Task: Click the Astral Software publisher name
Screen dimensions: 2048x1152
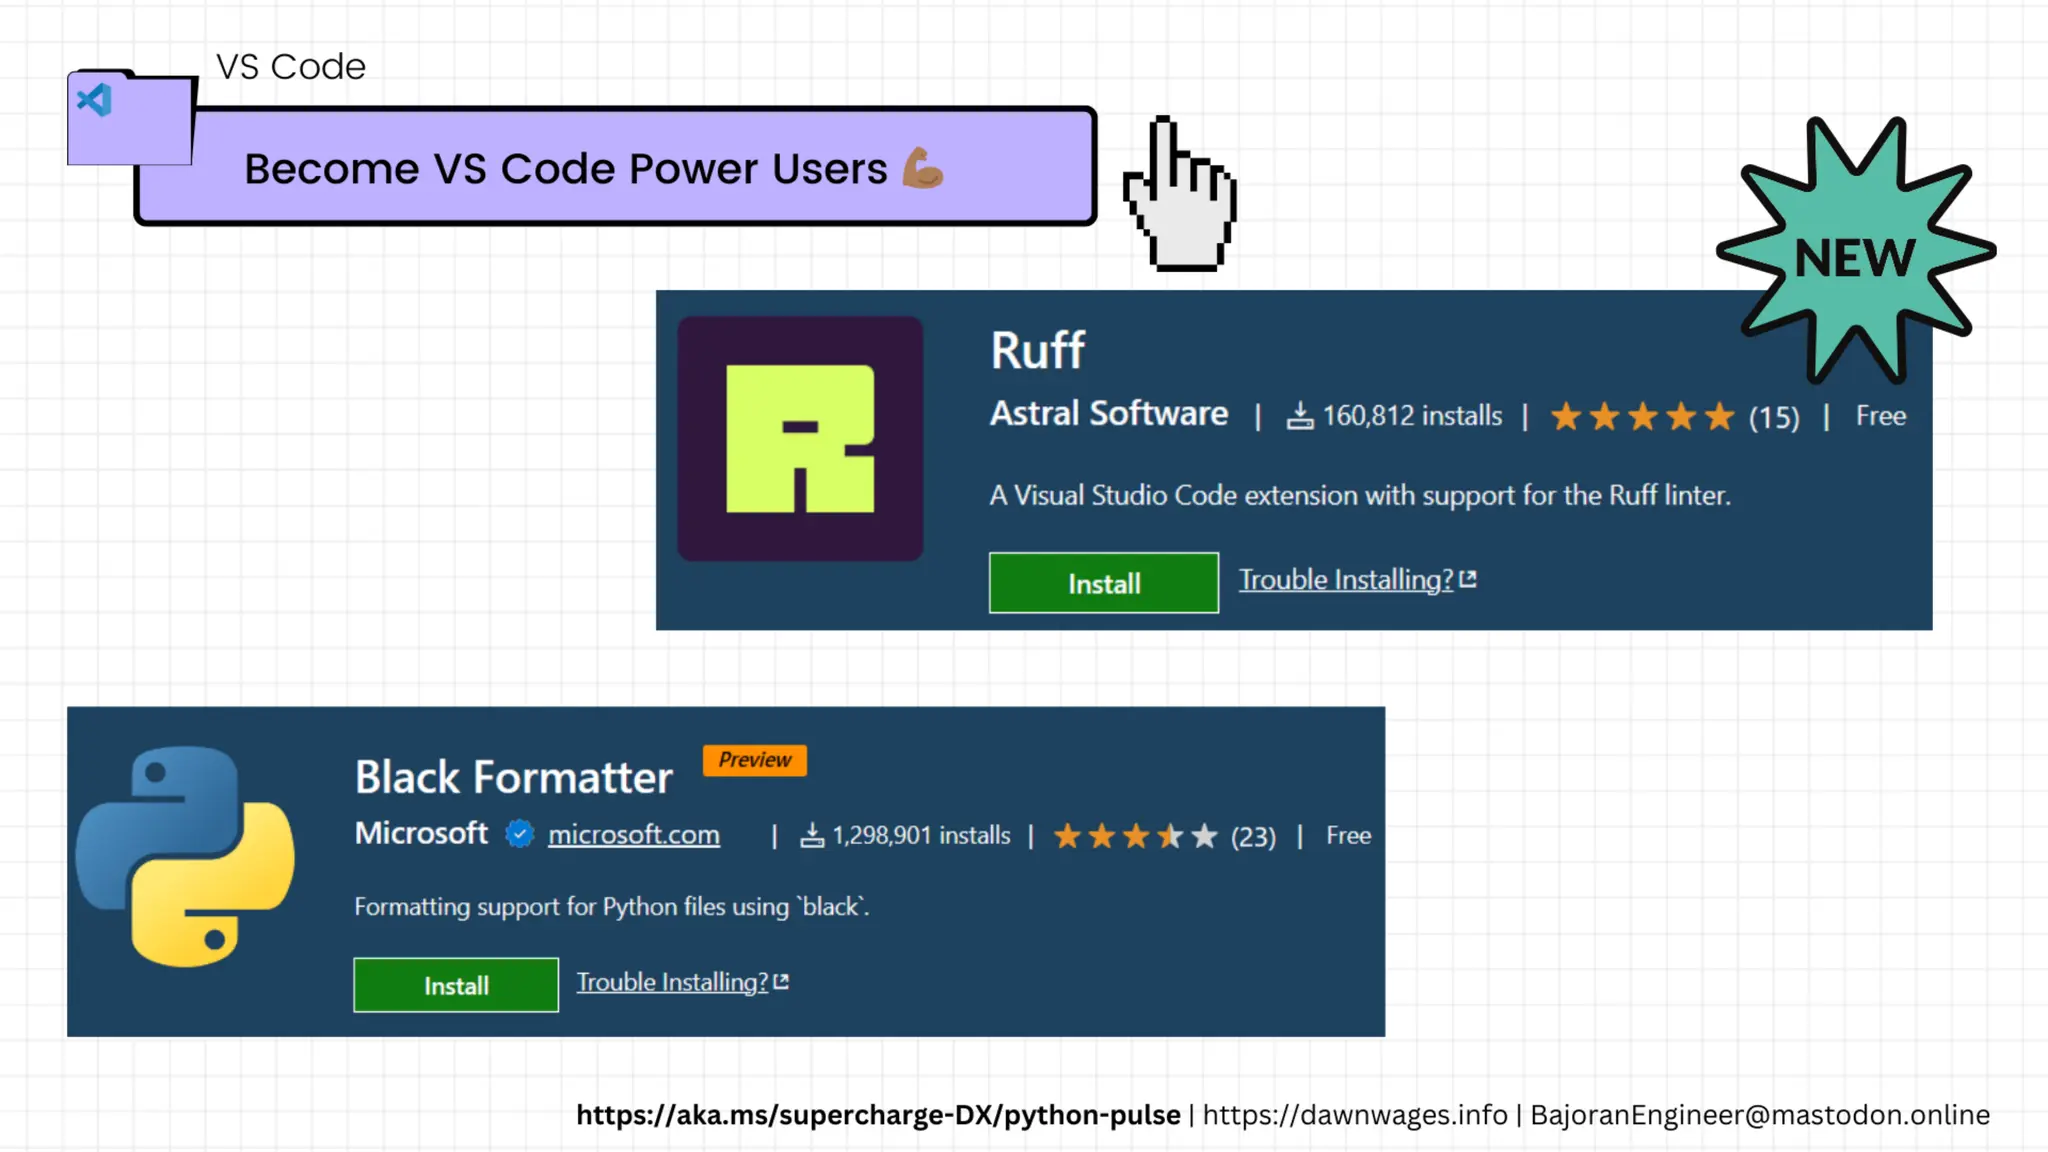Action: (x=1109, y=413)
